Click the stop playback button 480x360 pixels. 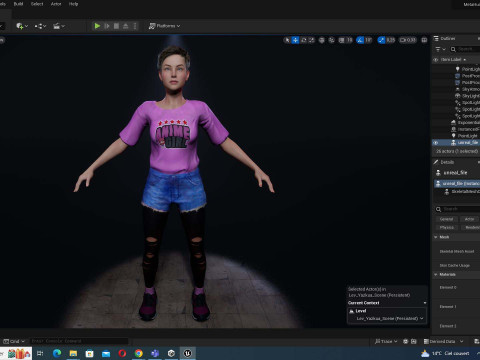click(x=116, y=26)
